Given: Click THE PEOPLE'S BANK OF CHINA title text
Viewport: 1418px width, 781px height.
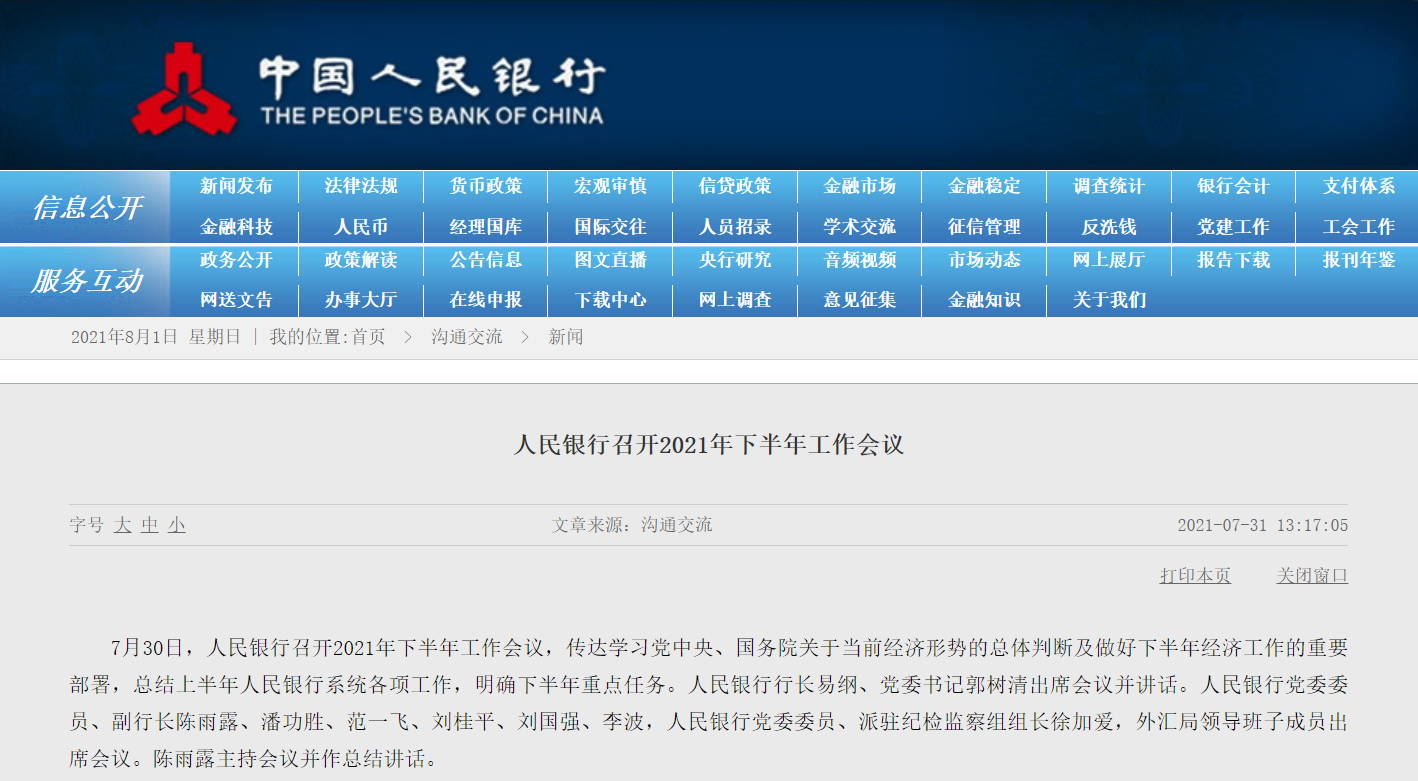Looking at the screenshot, I should click(432, 116).
